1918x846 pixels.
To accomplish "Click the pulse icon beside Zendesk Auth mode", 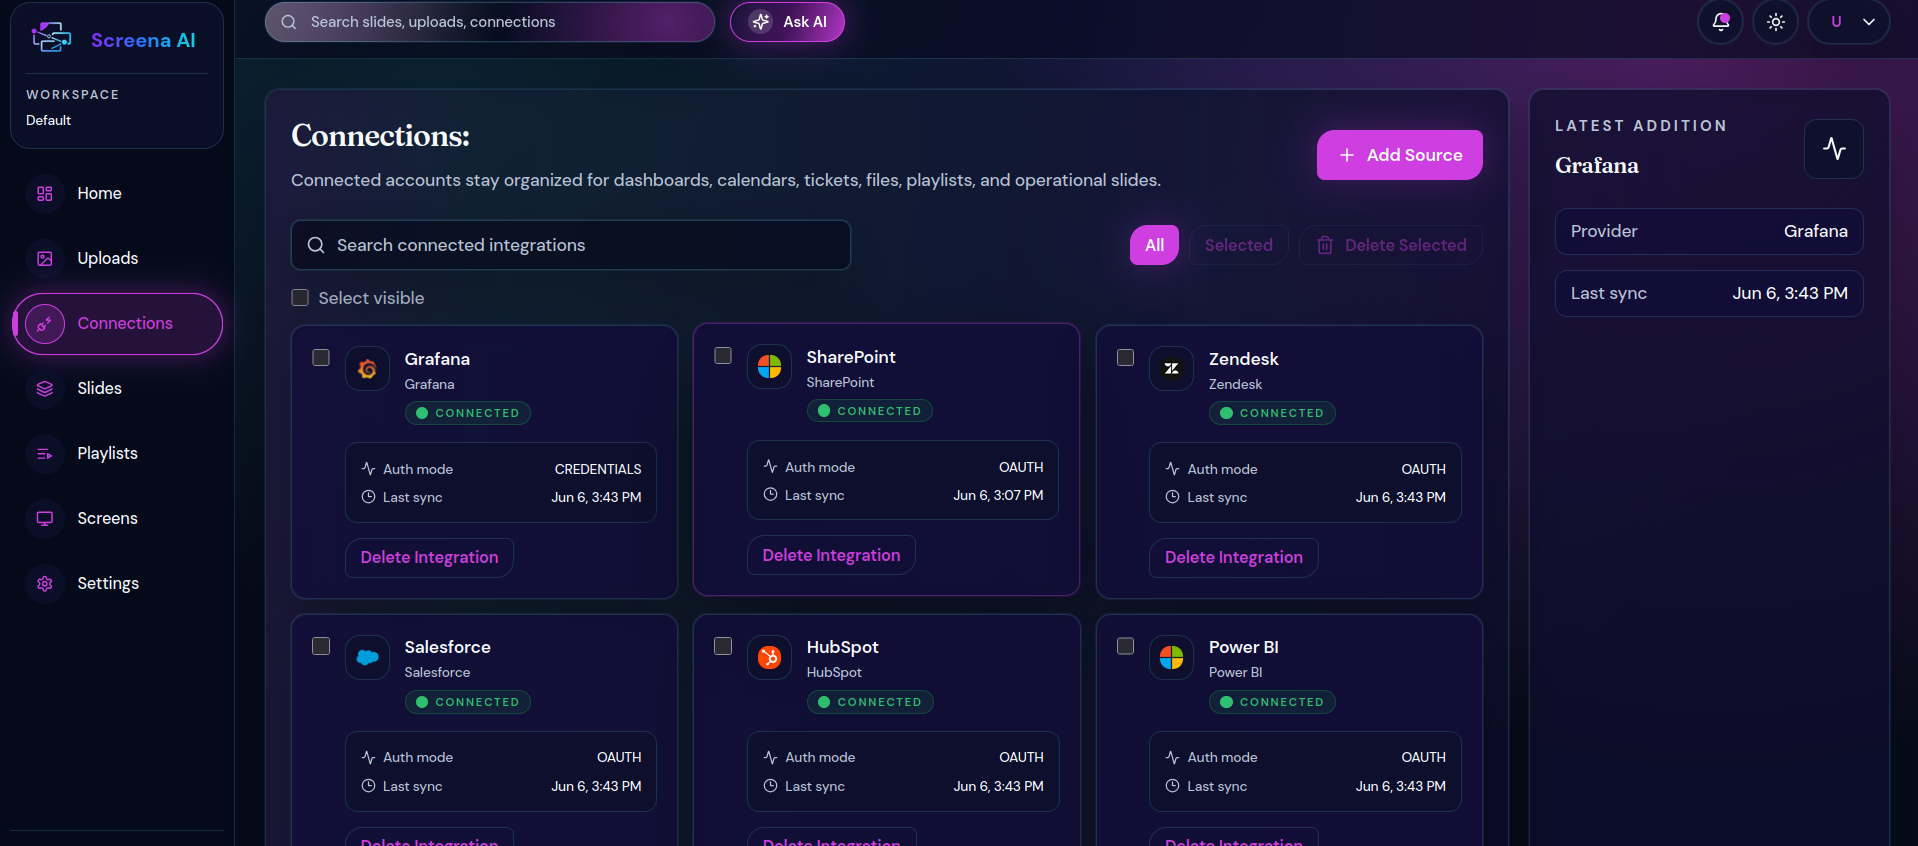I will coord(1173,469).
